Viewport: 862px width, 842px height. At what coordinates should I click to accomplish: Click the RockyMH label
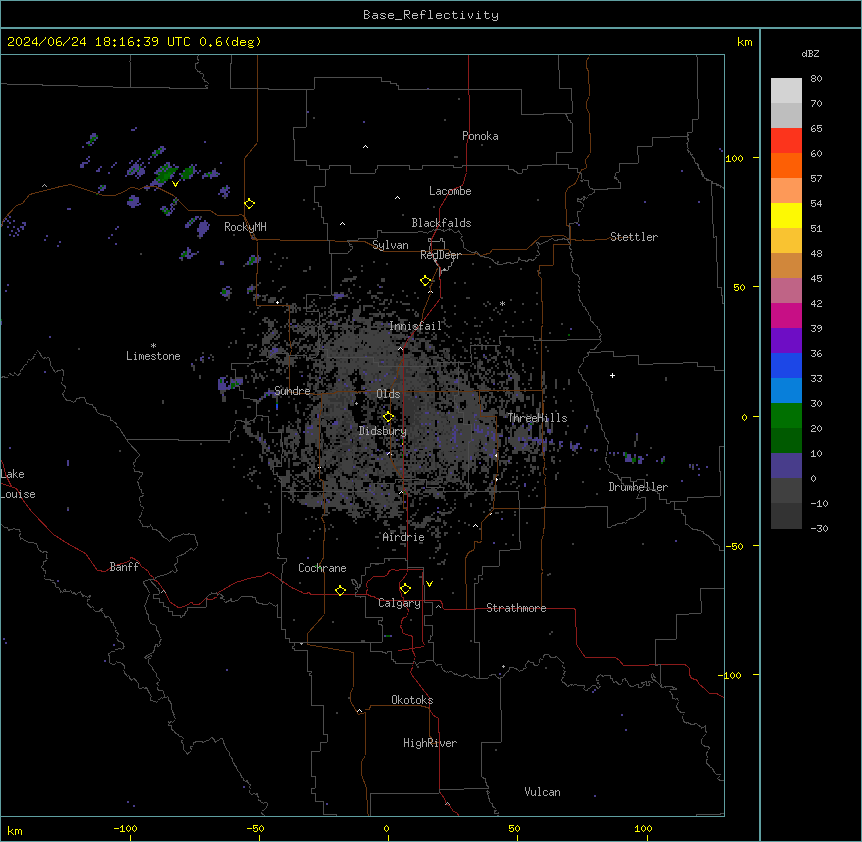(245, 227)
